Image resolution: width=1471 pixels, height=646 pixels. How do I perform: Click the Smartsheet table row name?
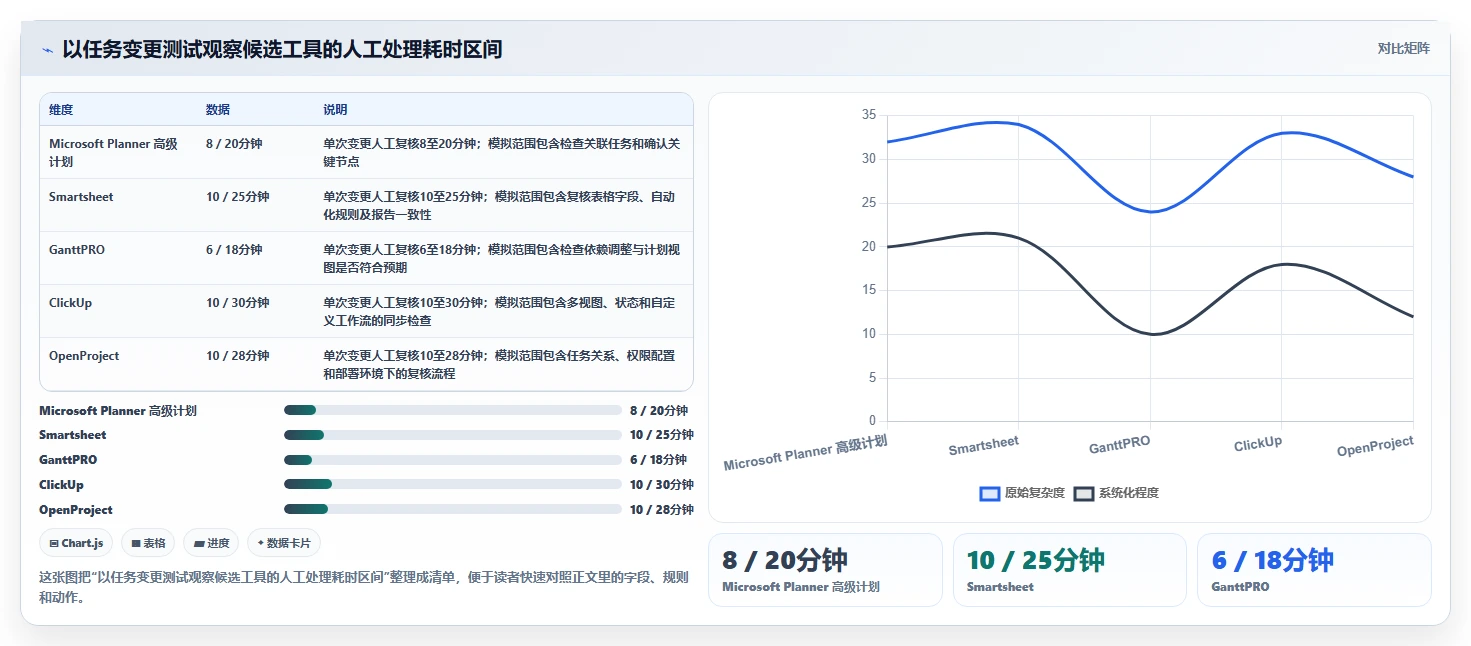(81, 197)
